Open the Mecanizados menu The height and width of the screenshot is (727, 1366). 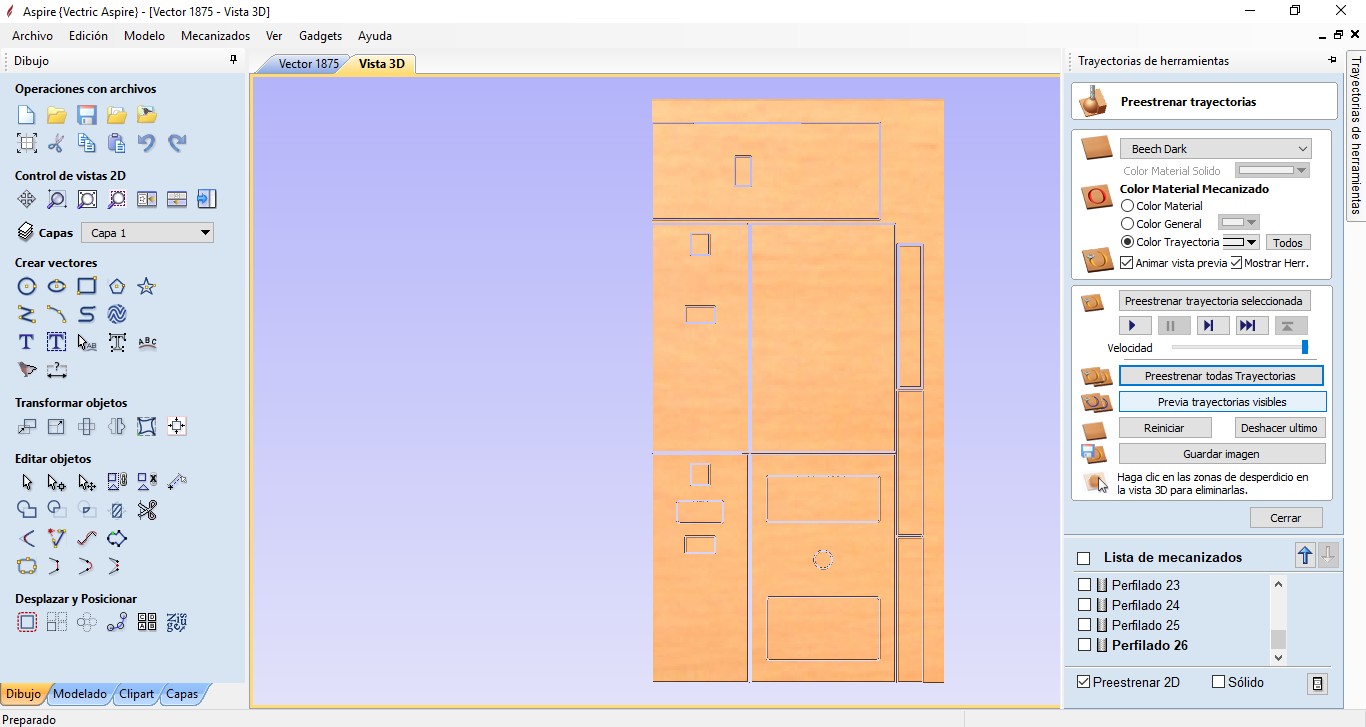point(215,35)
